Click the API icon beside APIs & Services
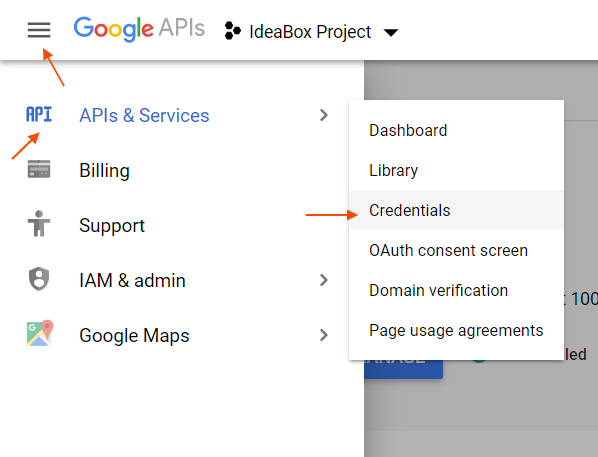Viewport: 598px width, 457px height. 39,114
